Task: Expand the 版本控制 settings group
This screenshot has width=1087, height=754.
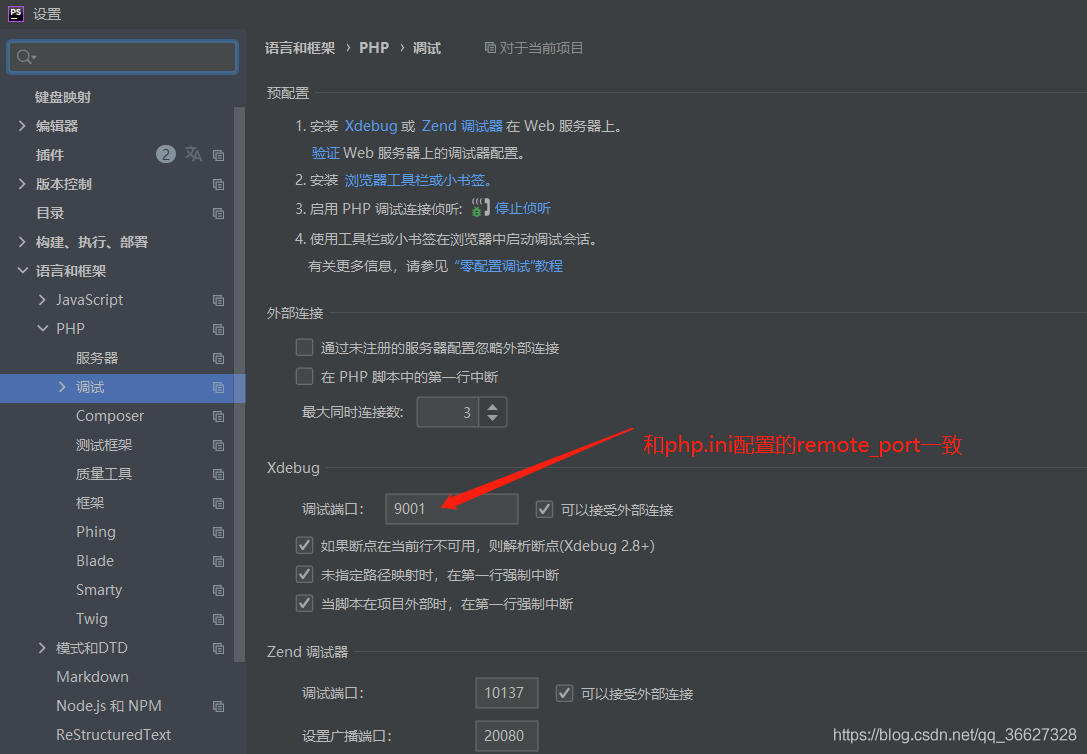Action: tap(22, 184)
